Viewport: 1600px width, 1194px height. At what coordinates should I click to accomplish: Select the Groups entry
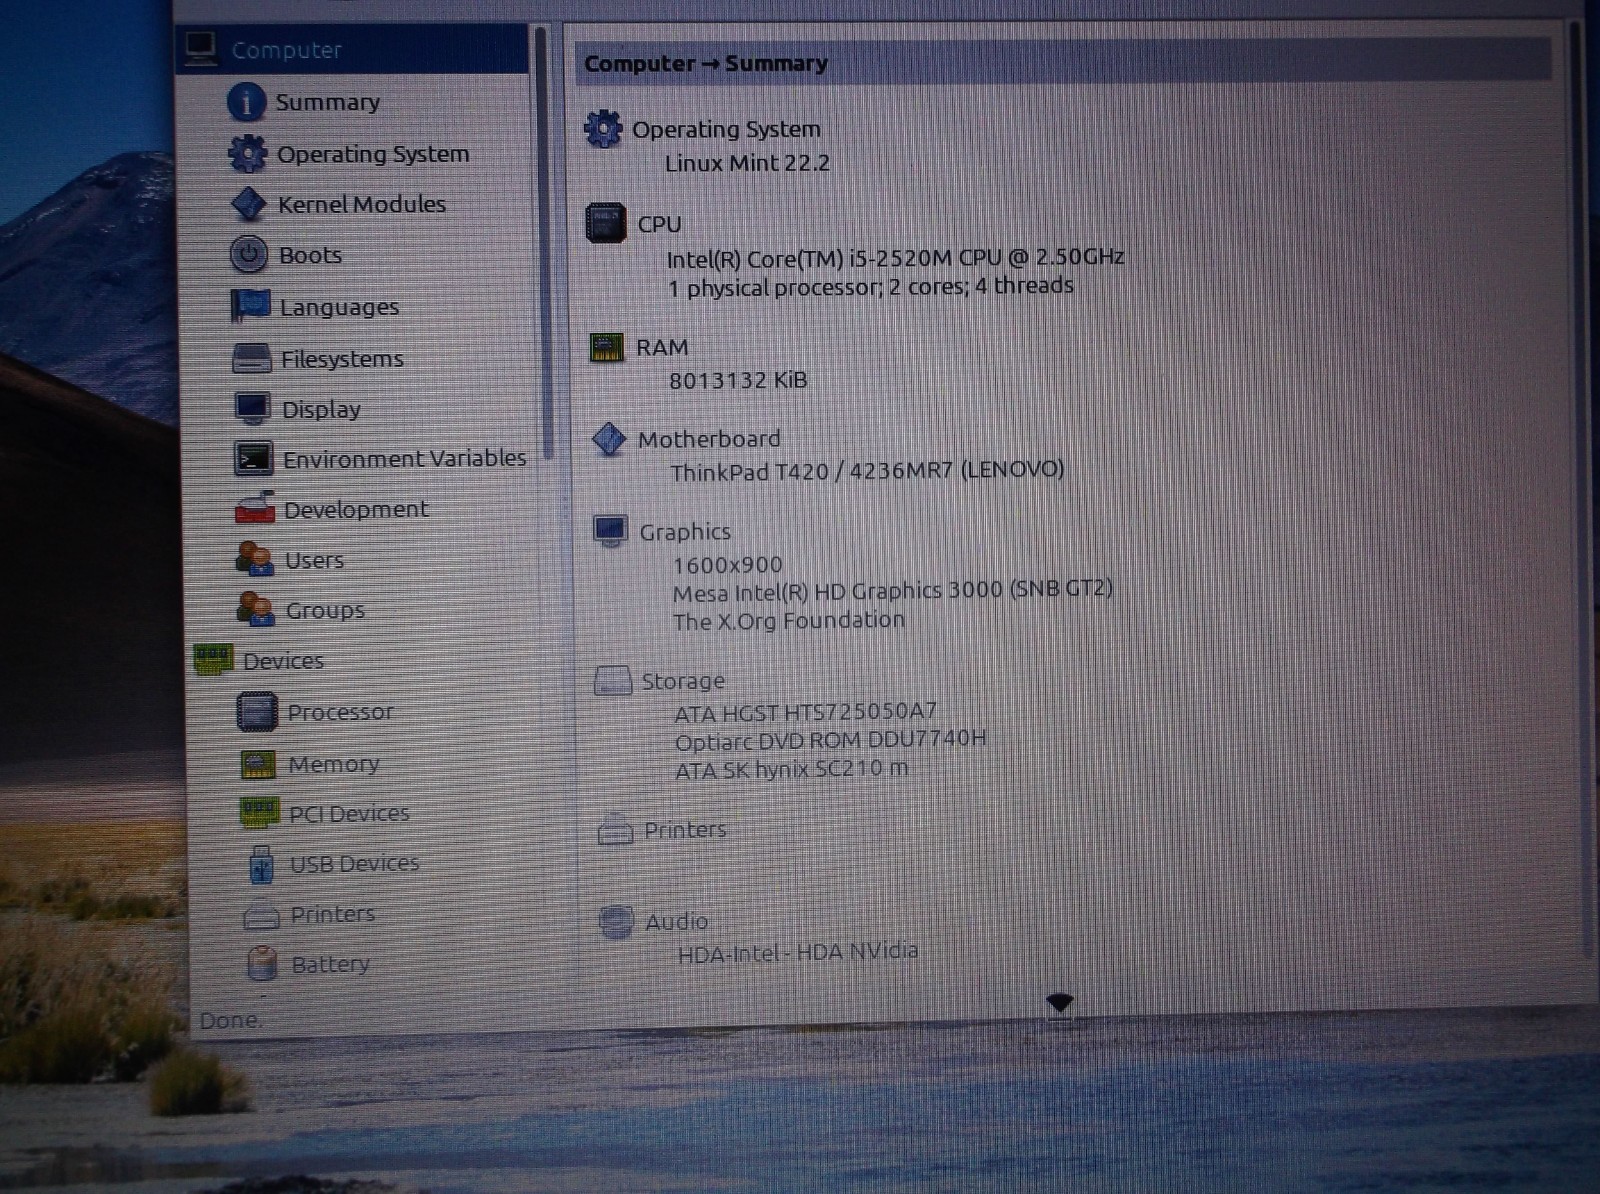(324, 611)
